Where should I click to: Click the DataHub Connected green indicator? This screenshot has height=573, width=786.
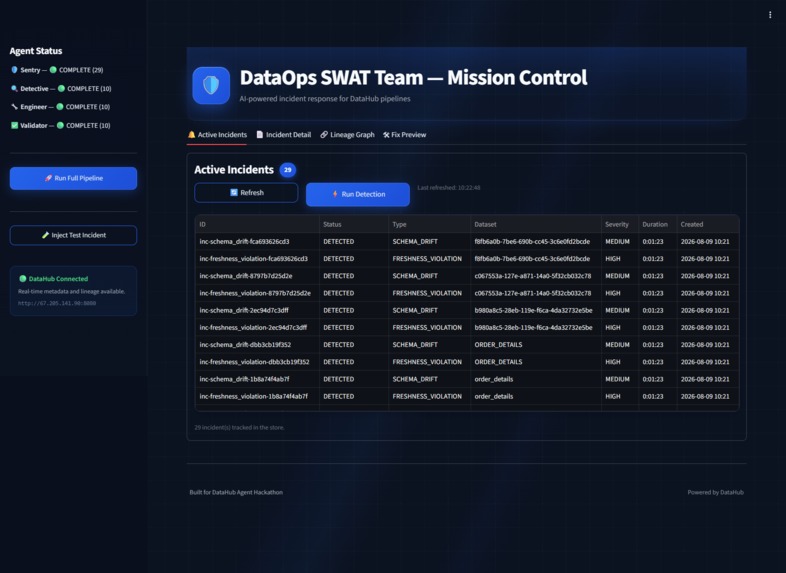click(x=23, y=279)
